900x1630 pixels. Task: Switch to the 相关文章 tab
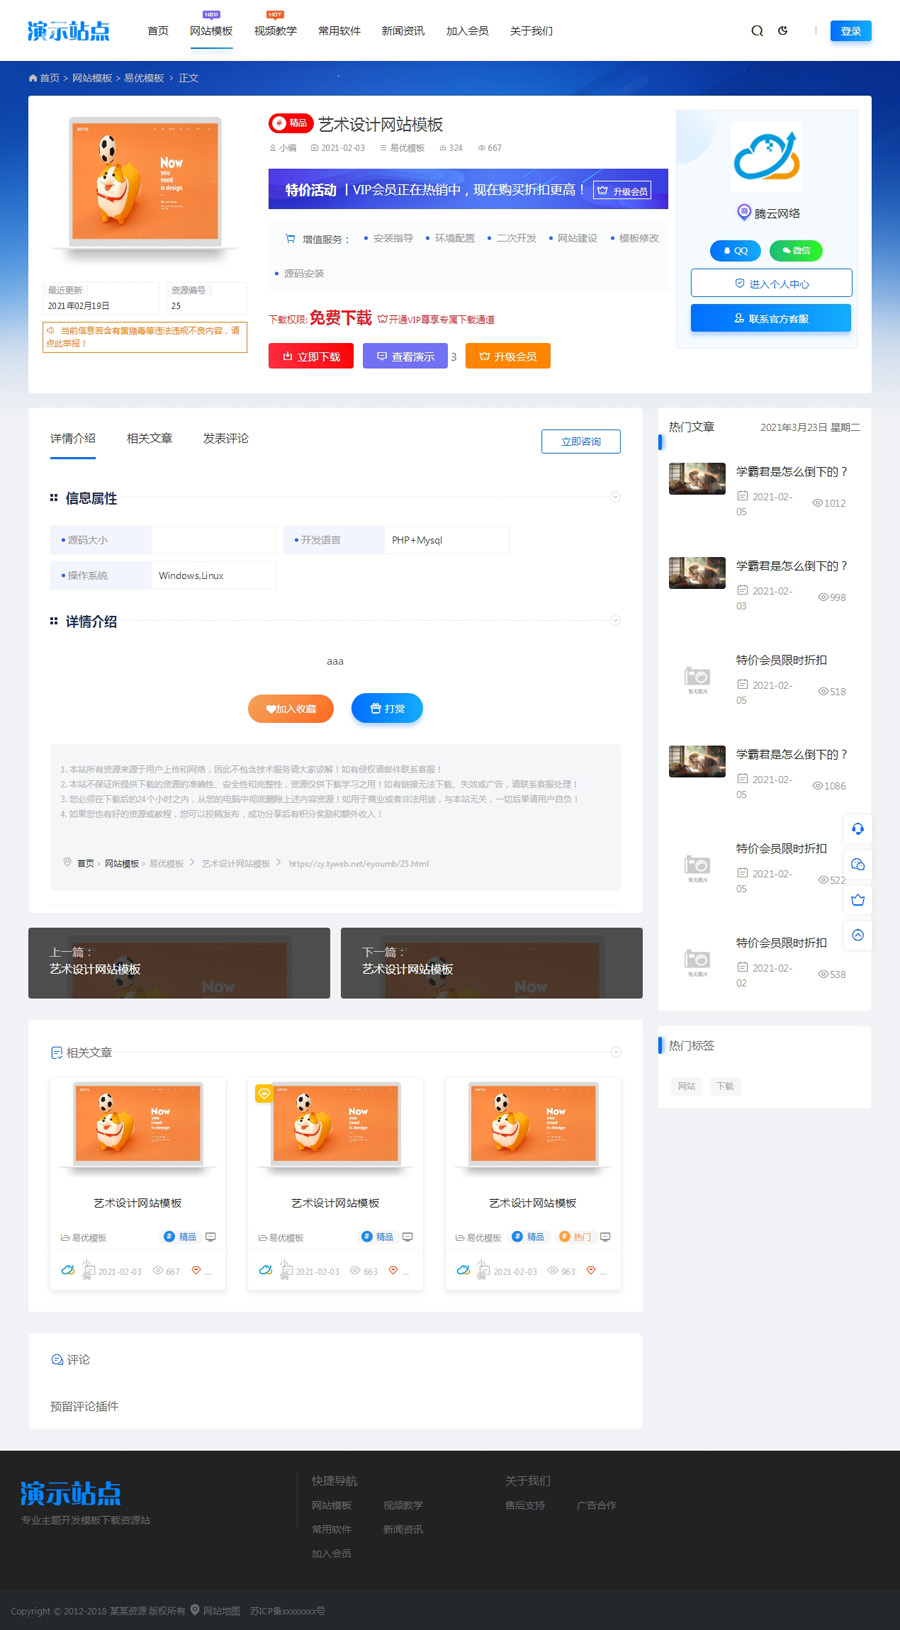click(149, 439)
